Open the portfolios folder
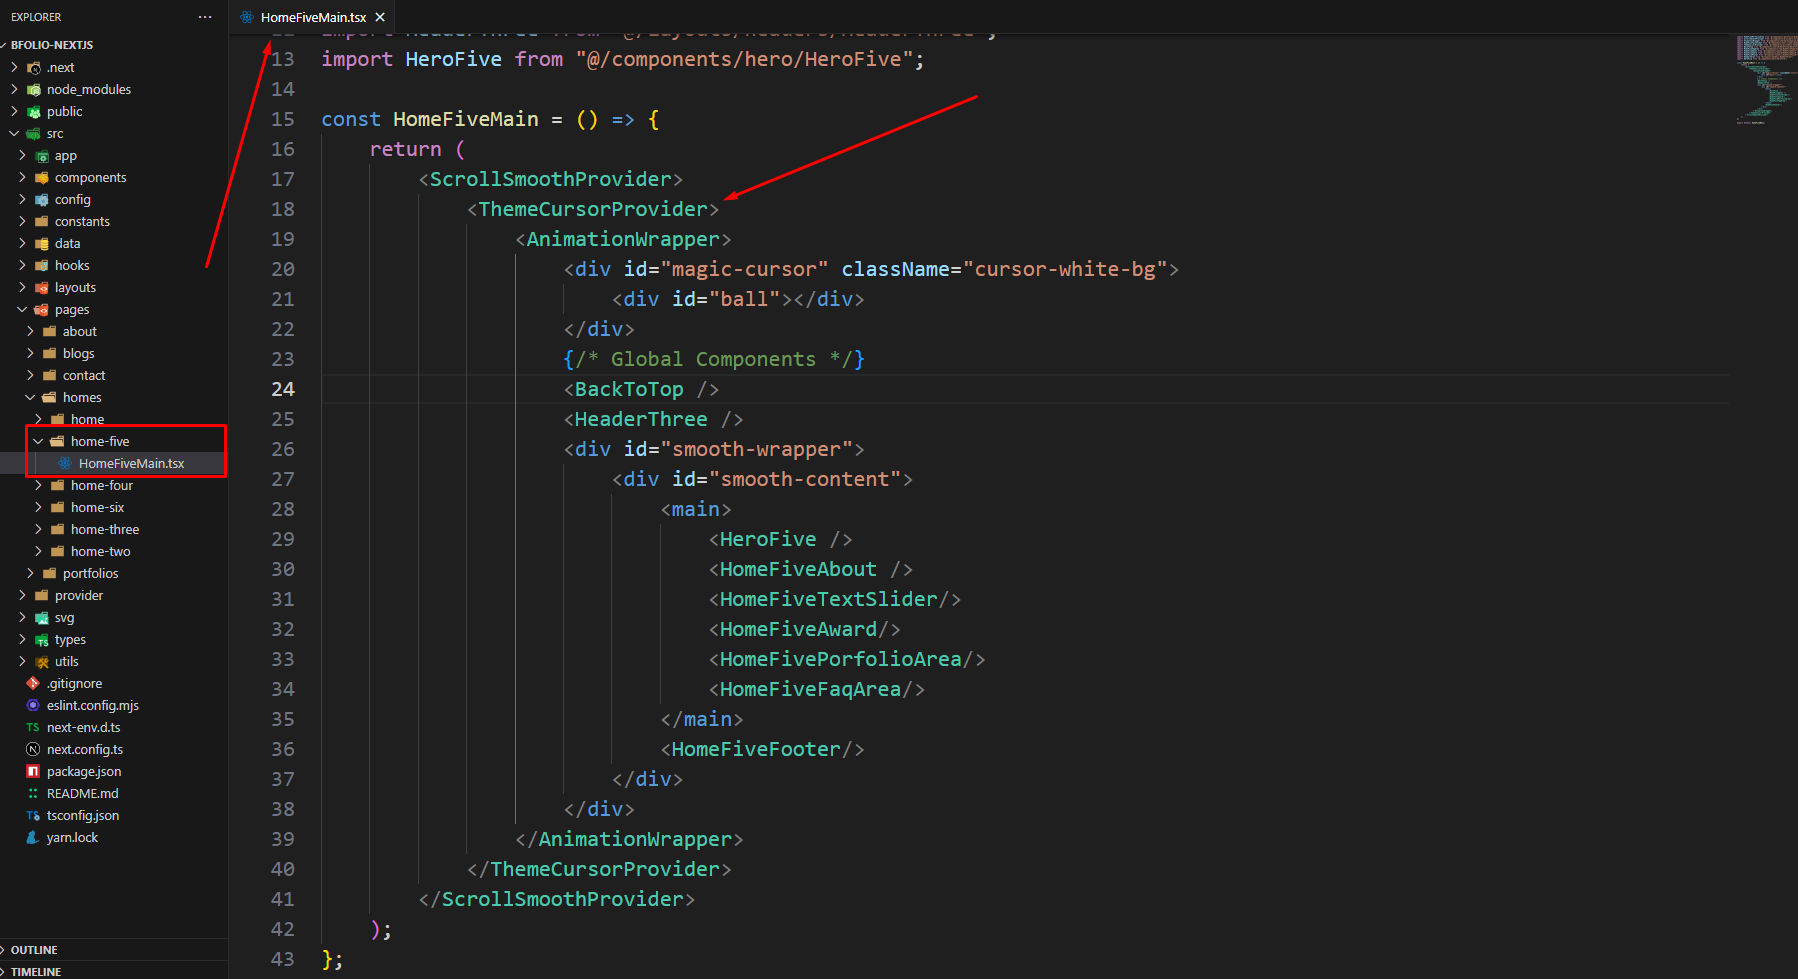The width and height of the screenshot is (1798, 979). (x=90, y=573)
